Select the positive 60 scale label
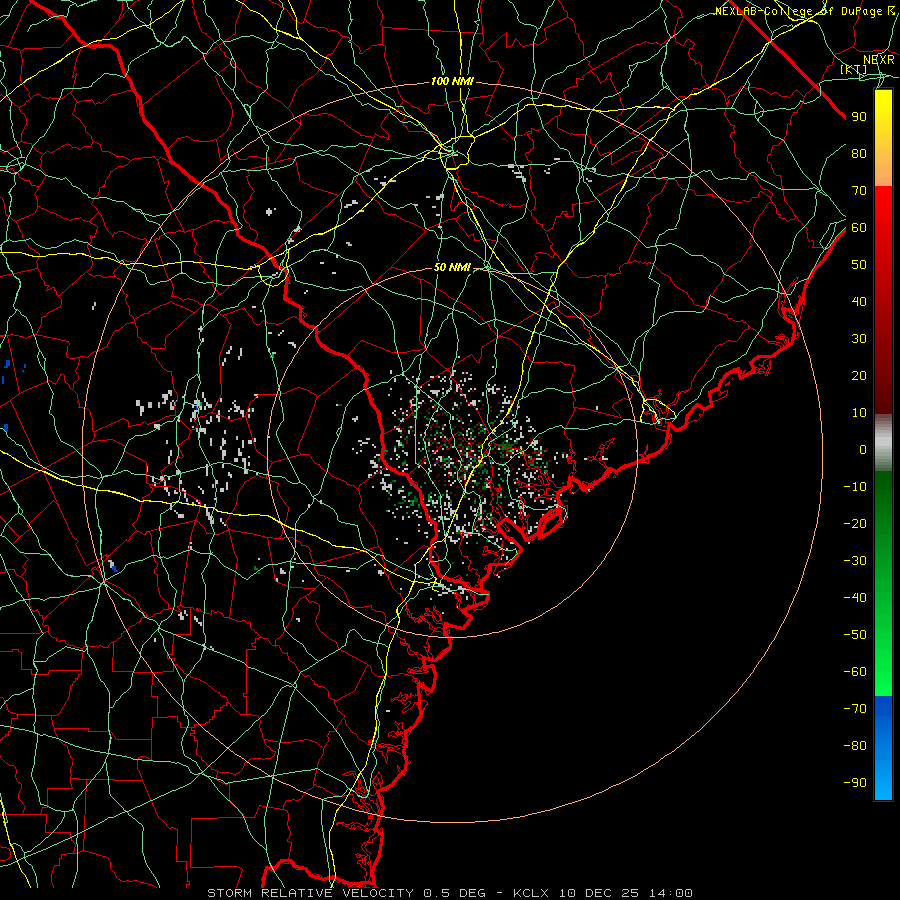900x900 pixels. point(859,228)
